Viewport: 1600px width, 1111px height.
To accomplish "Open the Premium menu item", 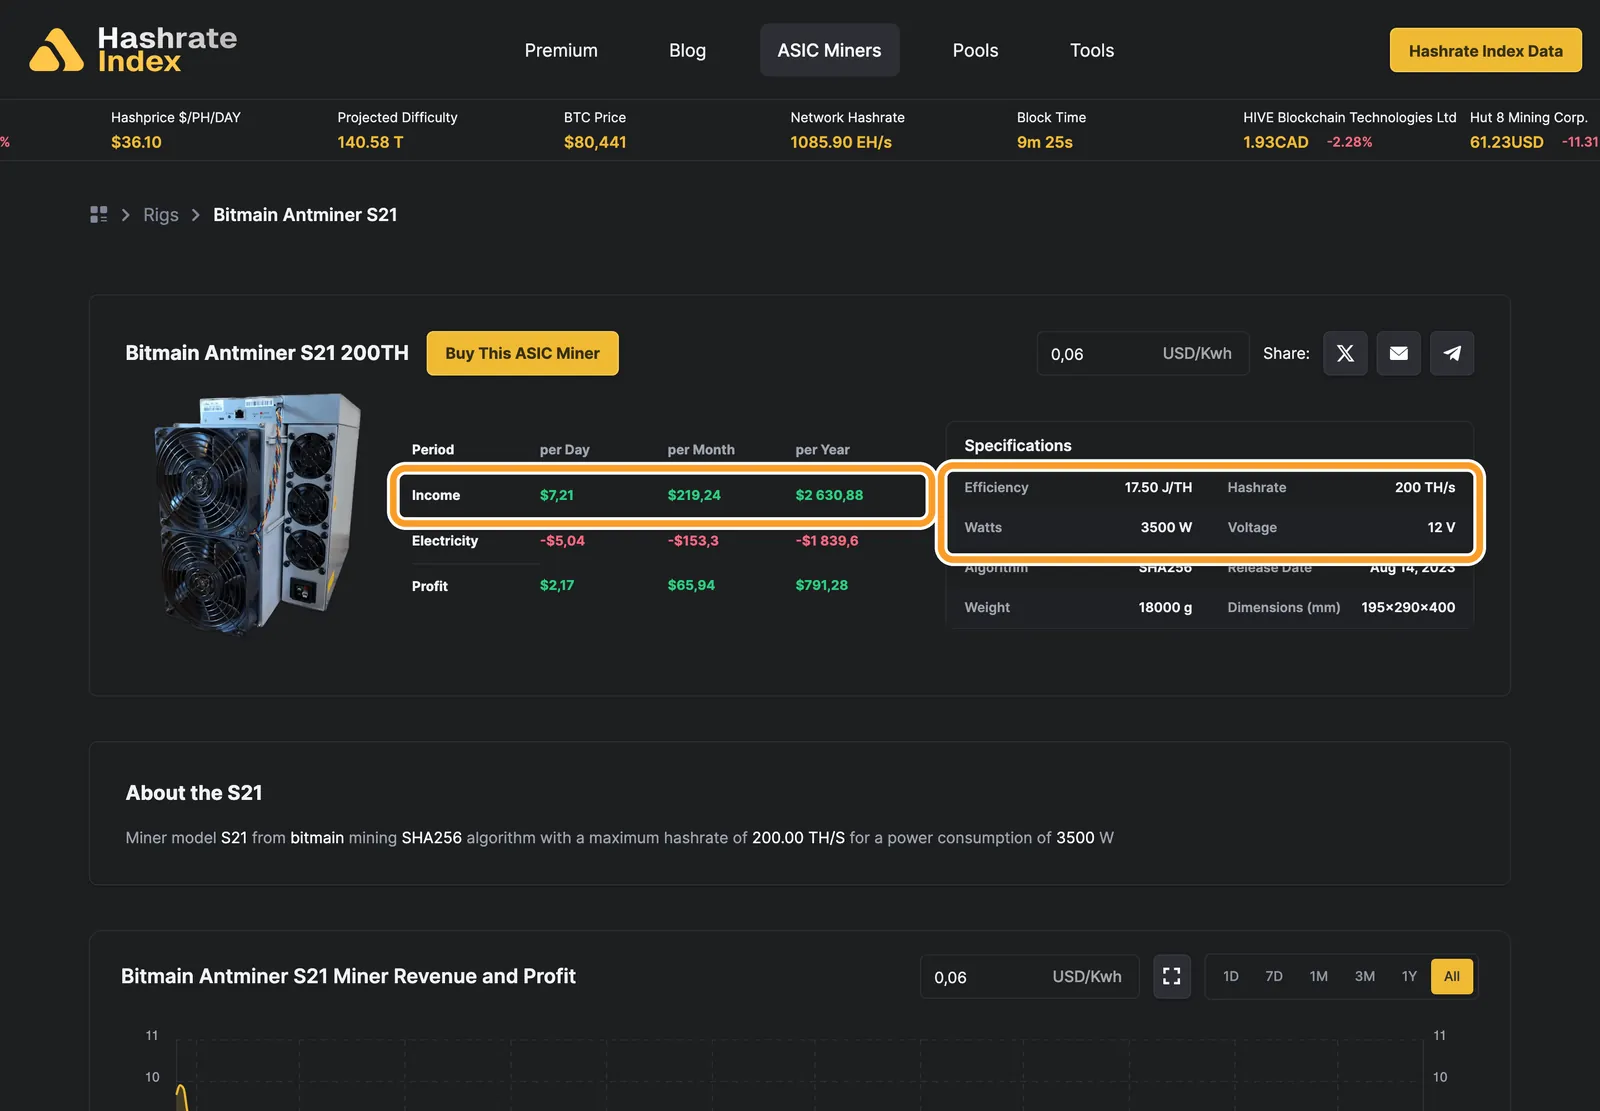I will [x=561, y=50].
